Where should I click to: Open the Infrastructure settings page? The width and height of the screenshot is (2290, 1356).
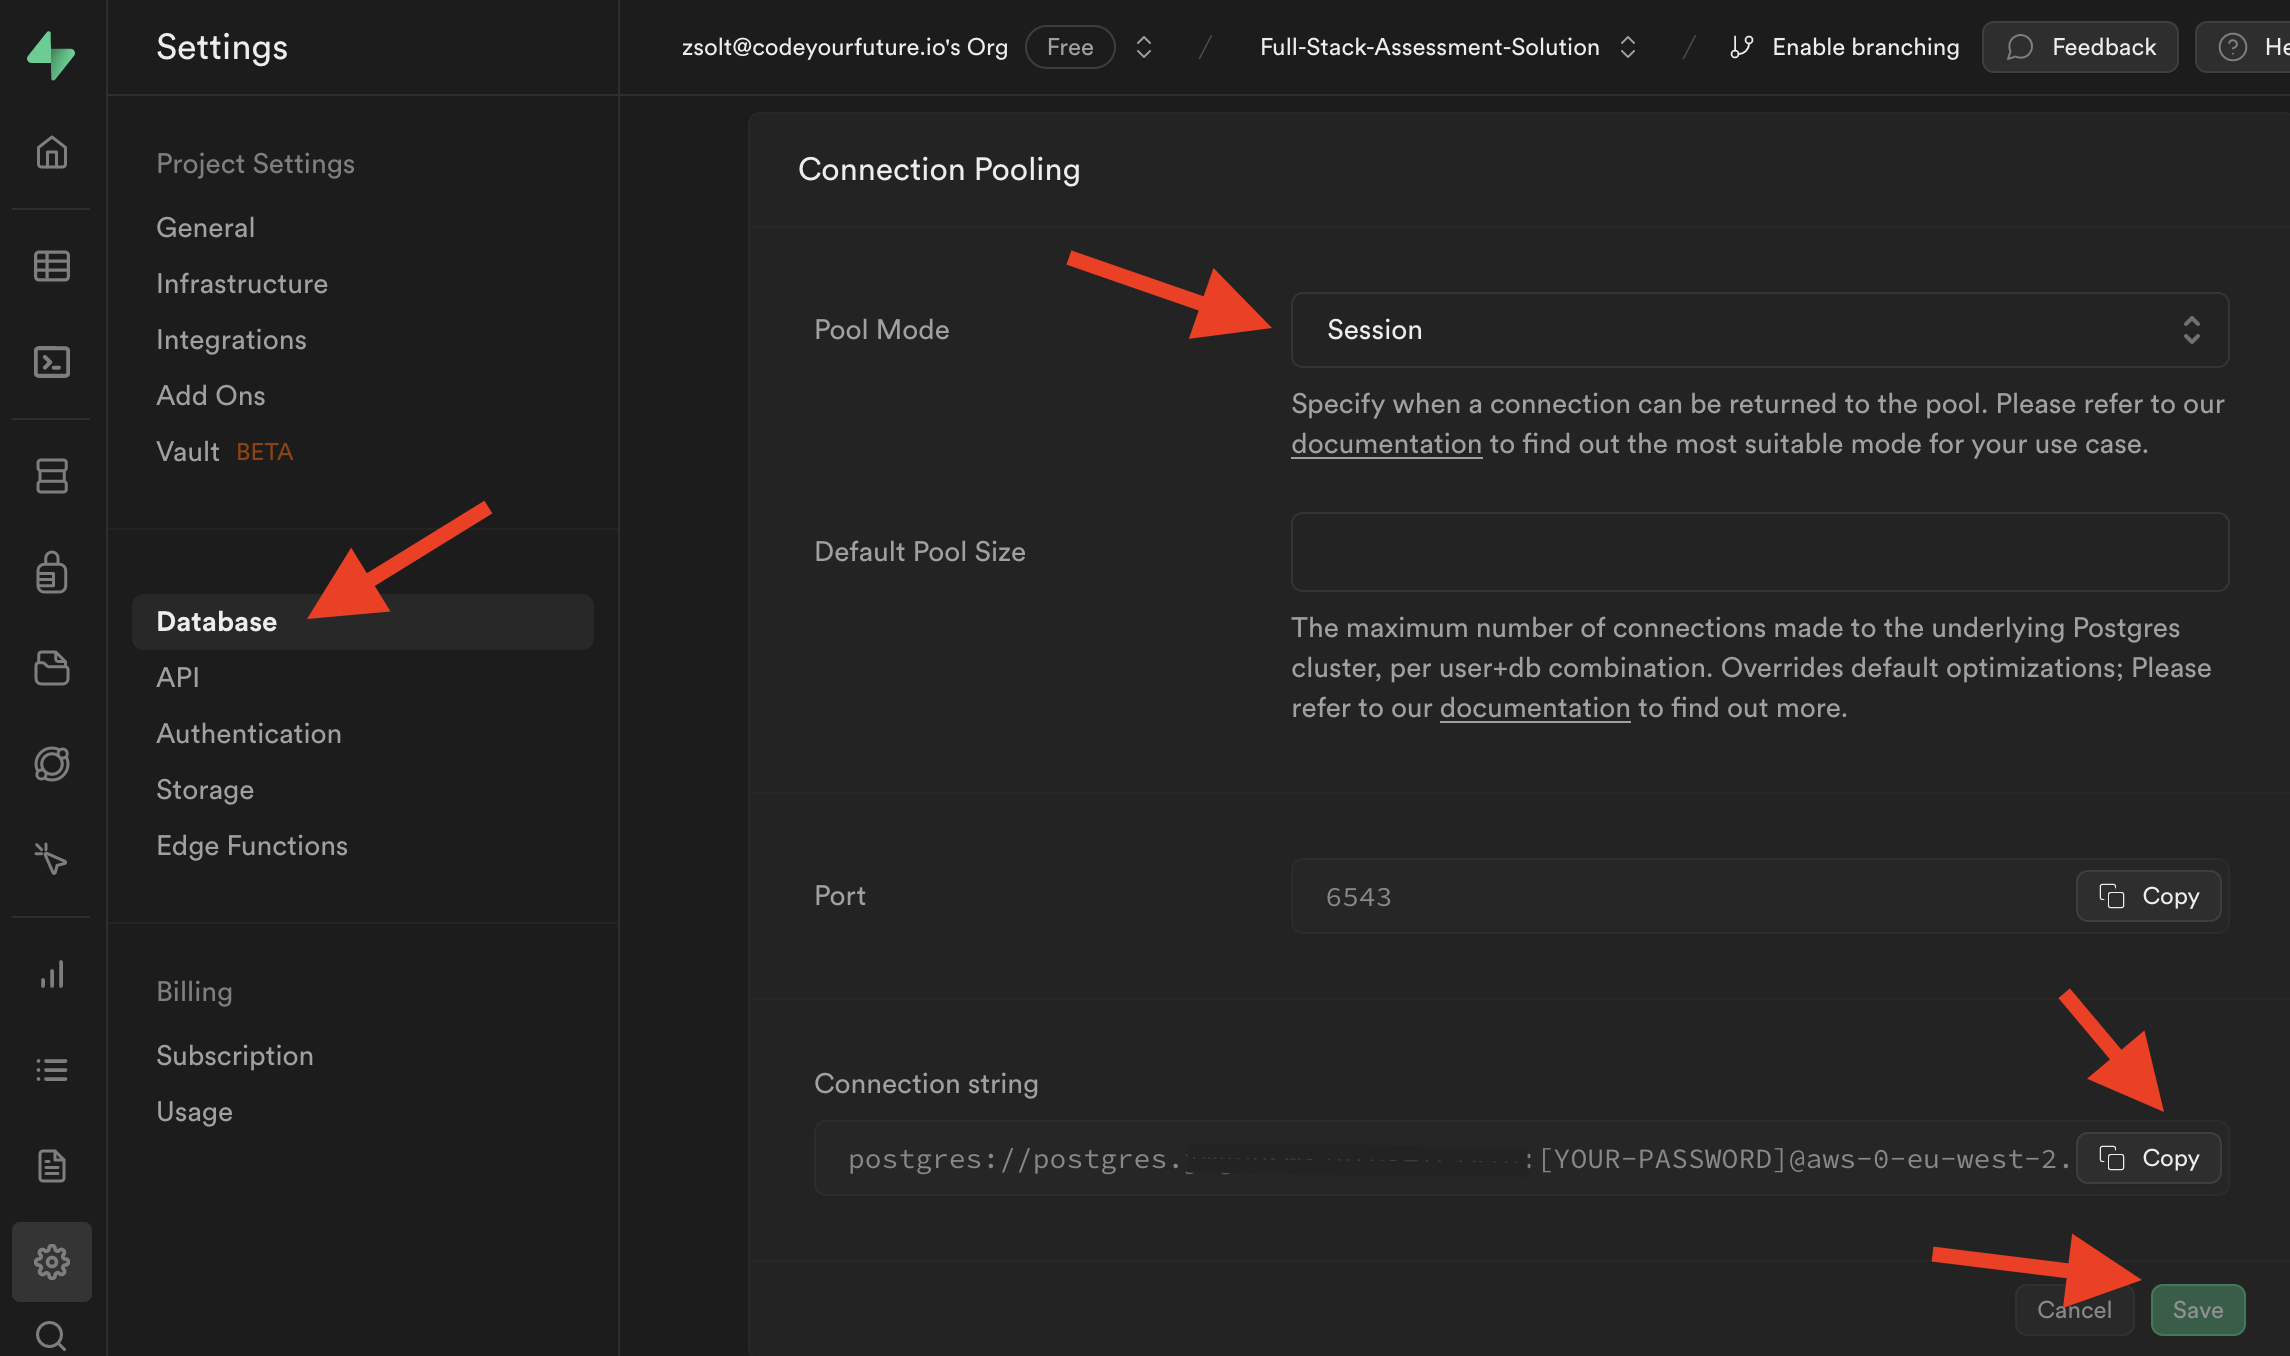click(242, 283)
